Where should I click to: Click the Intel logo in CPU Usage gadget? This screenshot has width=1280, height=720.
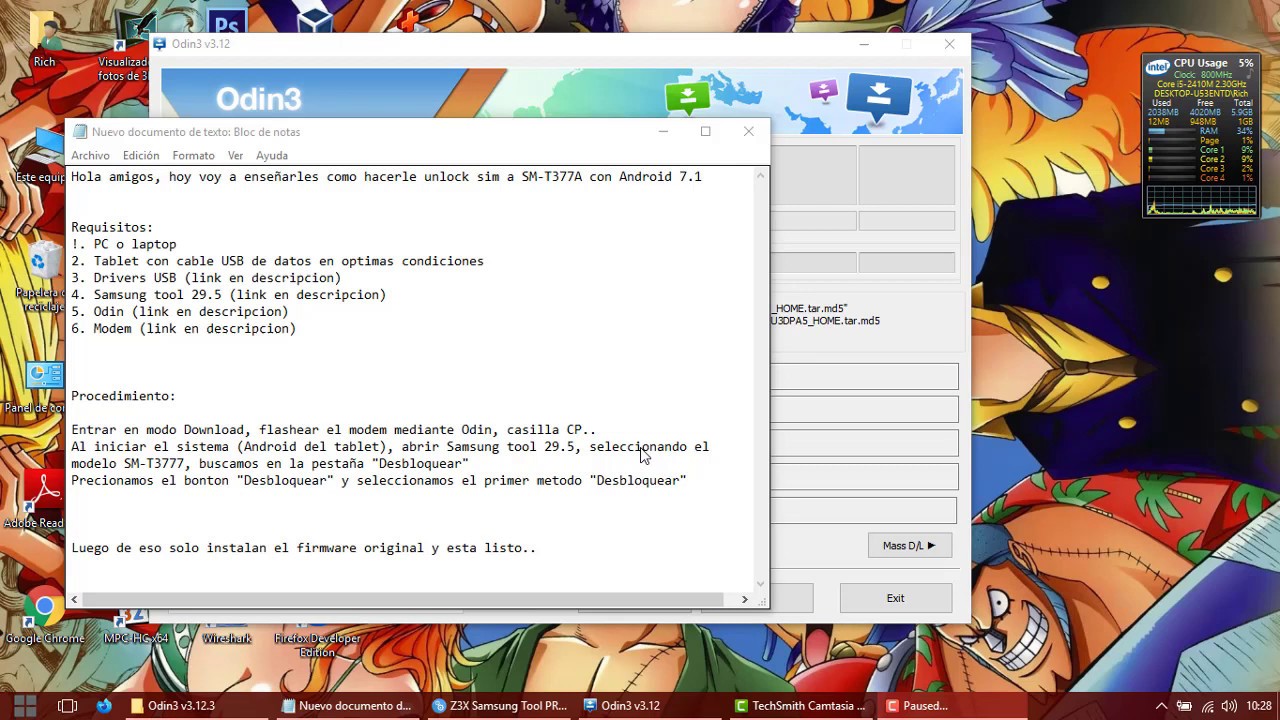coord(1158,66)
